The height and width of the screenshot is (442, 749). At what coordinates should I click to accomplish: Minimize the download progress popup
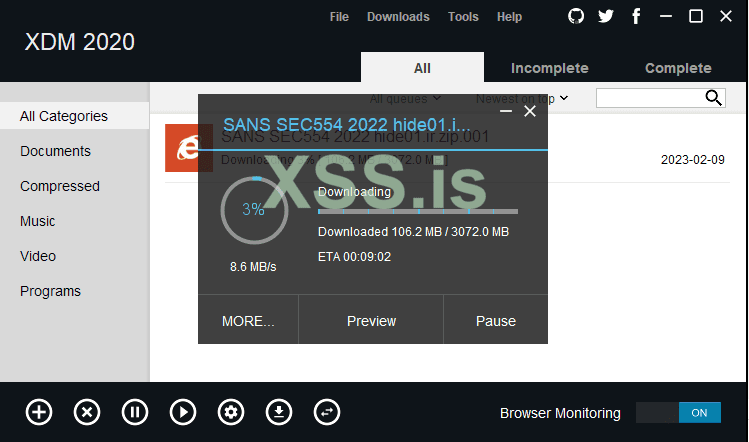click(x=506, y=111)
